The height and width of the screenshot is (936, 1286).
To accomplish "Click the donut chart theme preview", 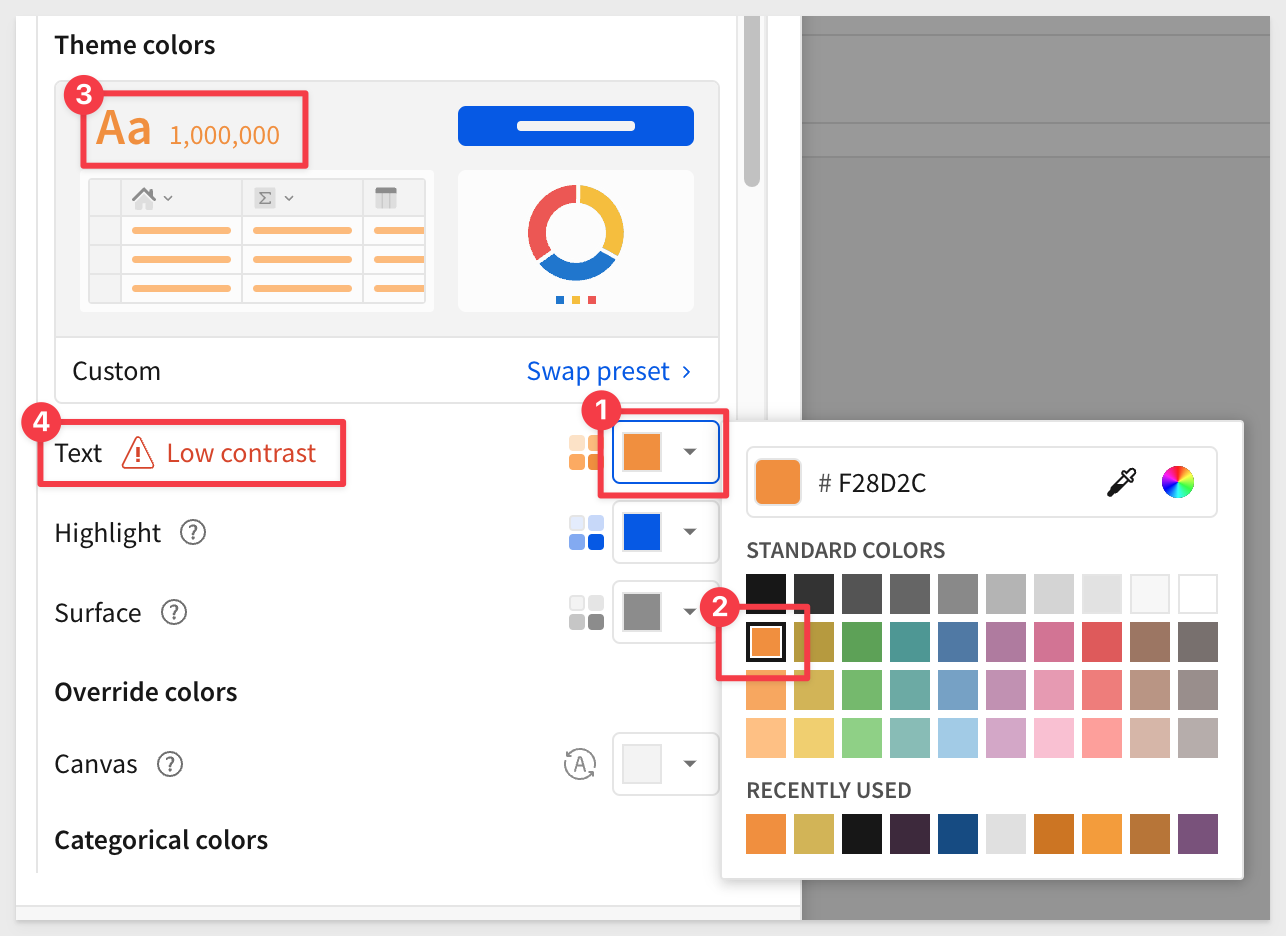I will 576,241.
